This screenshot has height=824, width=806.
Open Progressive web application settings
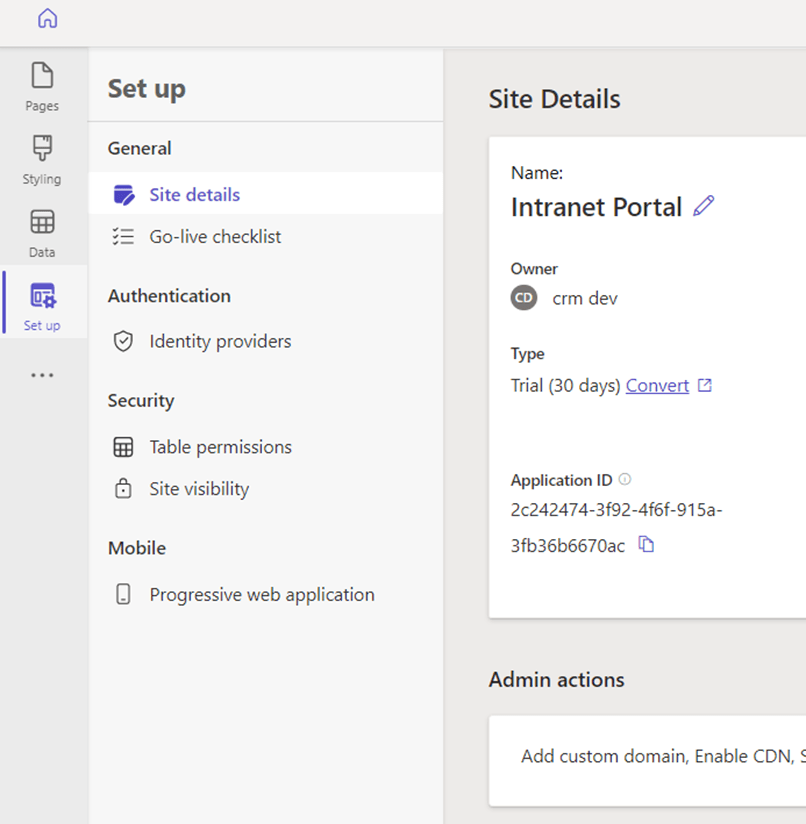coord(261,594)
